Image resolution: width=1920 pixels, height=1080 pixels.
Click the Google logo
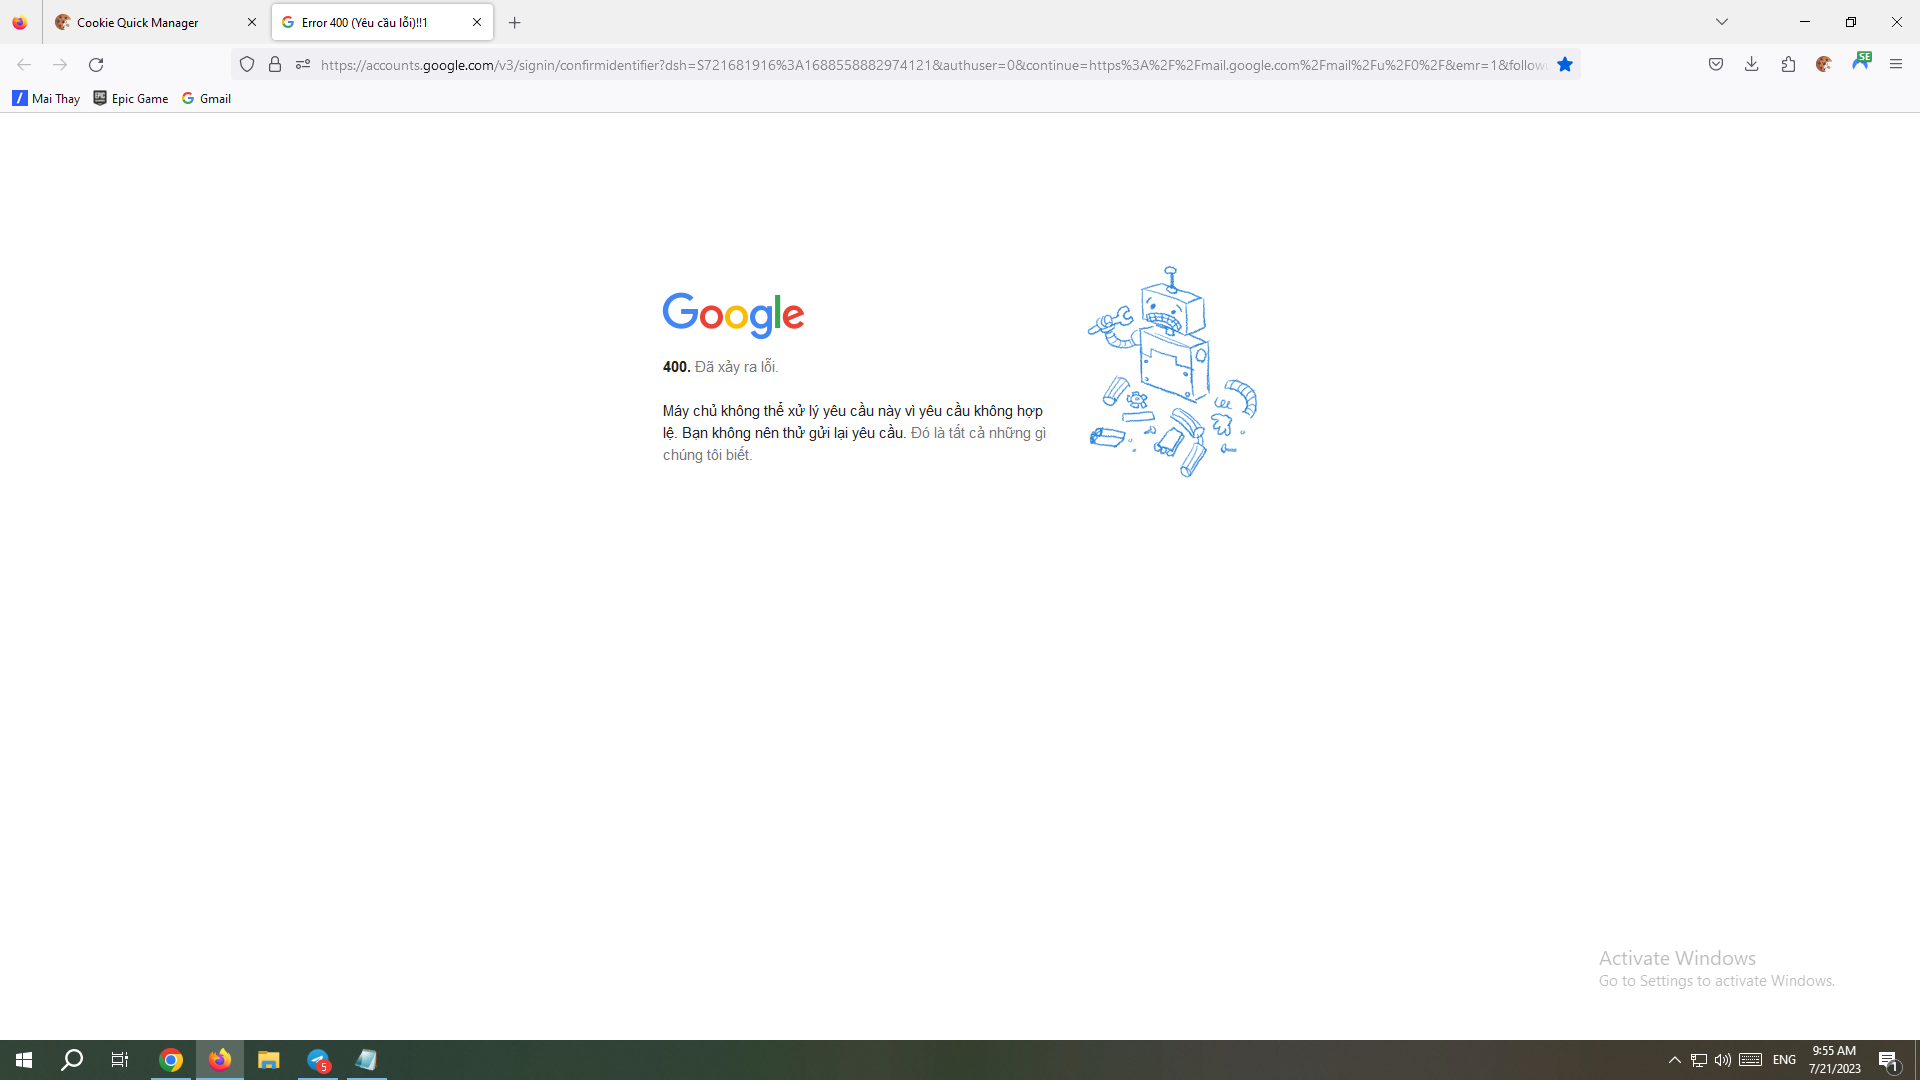pos(733,315)
